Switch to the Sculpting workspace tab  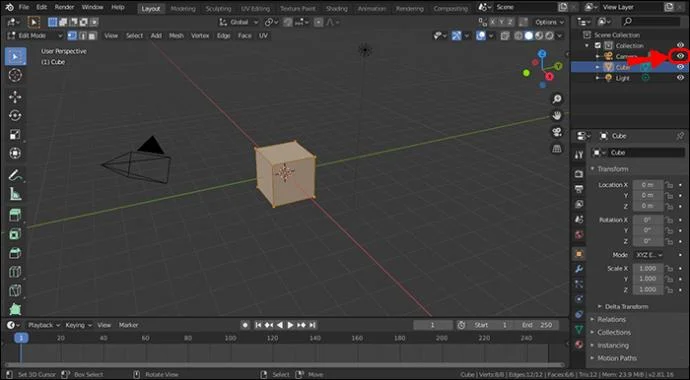point(218,8)
